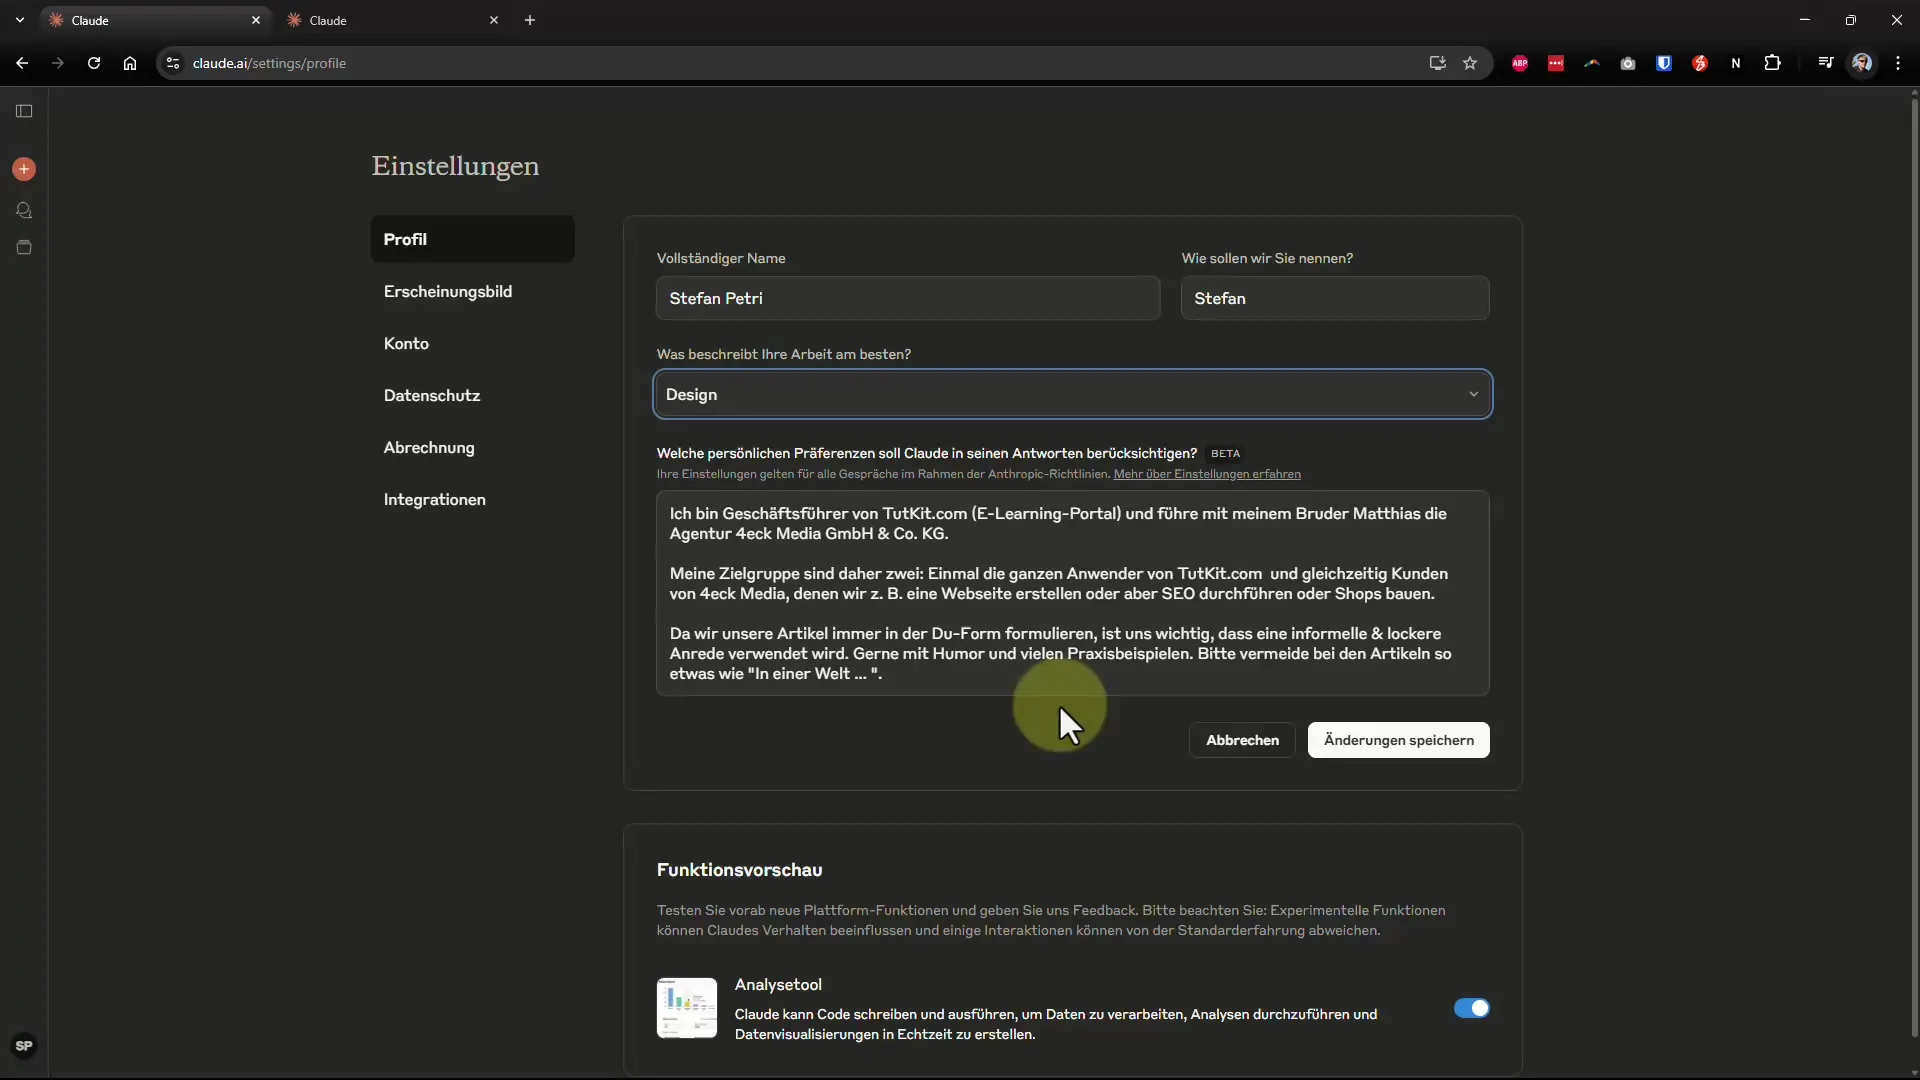Open the Chrome three-dot menu
This screenshot has width=1920, height=1080.
[x=1897, y=63]
